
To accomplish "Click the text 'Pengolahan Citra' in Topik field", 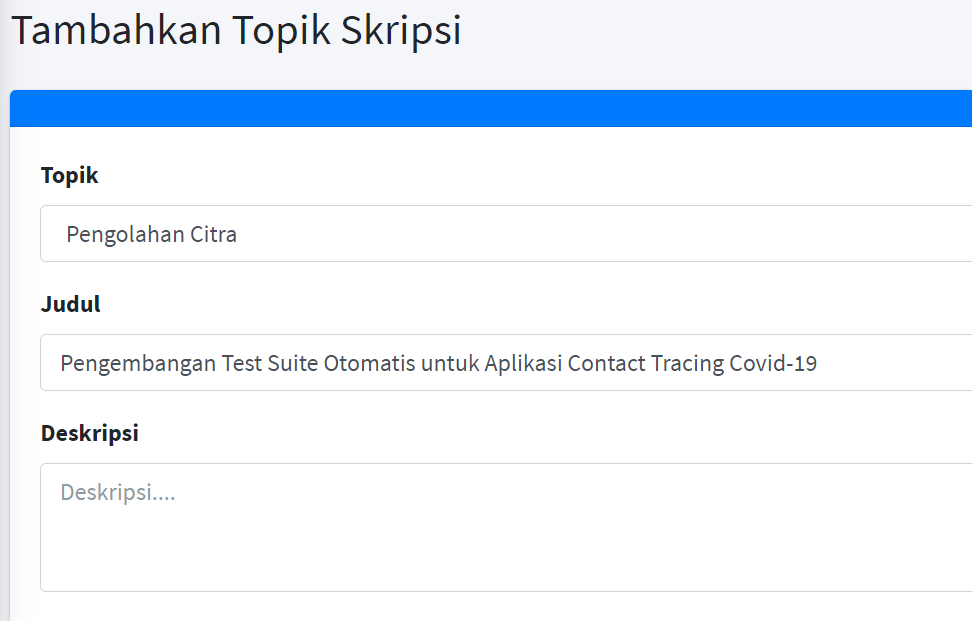I will click(x=151, y=233).
